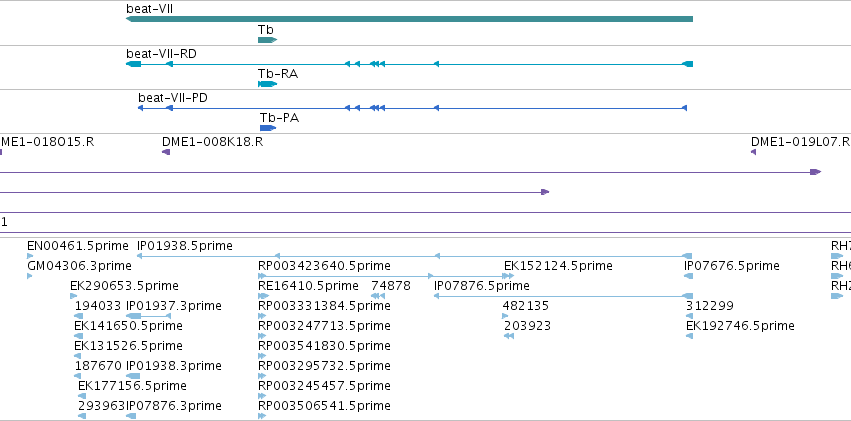Click the GM04306.3prime arrow glyph
This screenshot has width=851, height=421.
coord(30,276)
